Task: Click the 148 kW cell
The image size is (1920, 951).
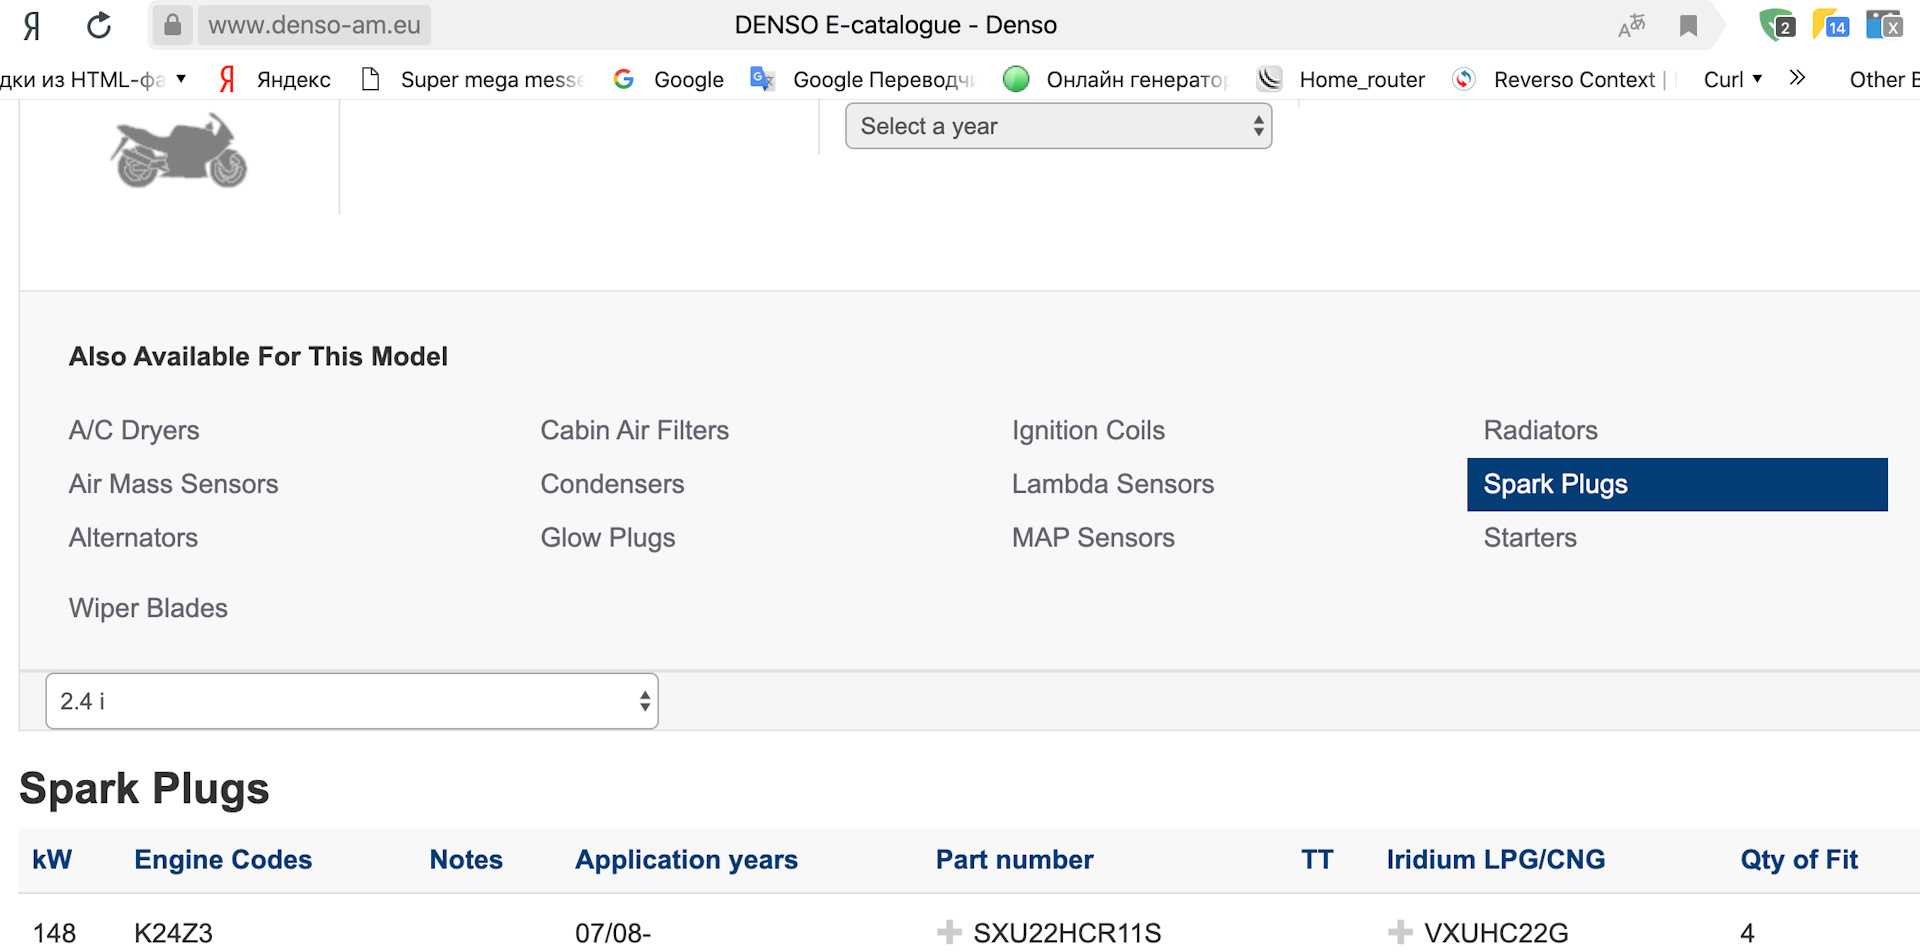Action: (x=54, y=933)
